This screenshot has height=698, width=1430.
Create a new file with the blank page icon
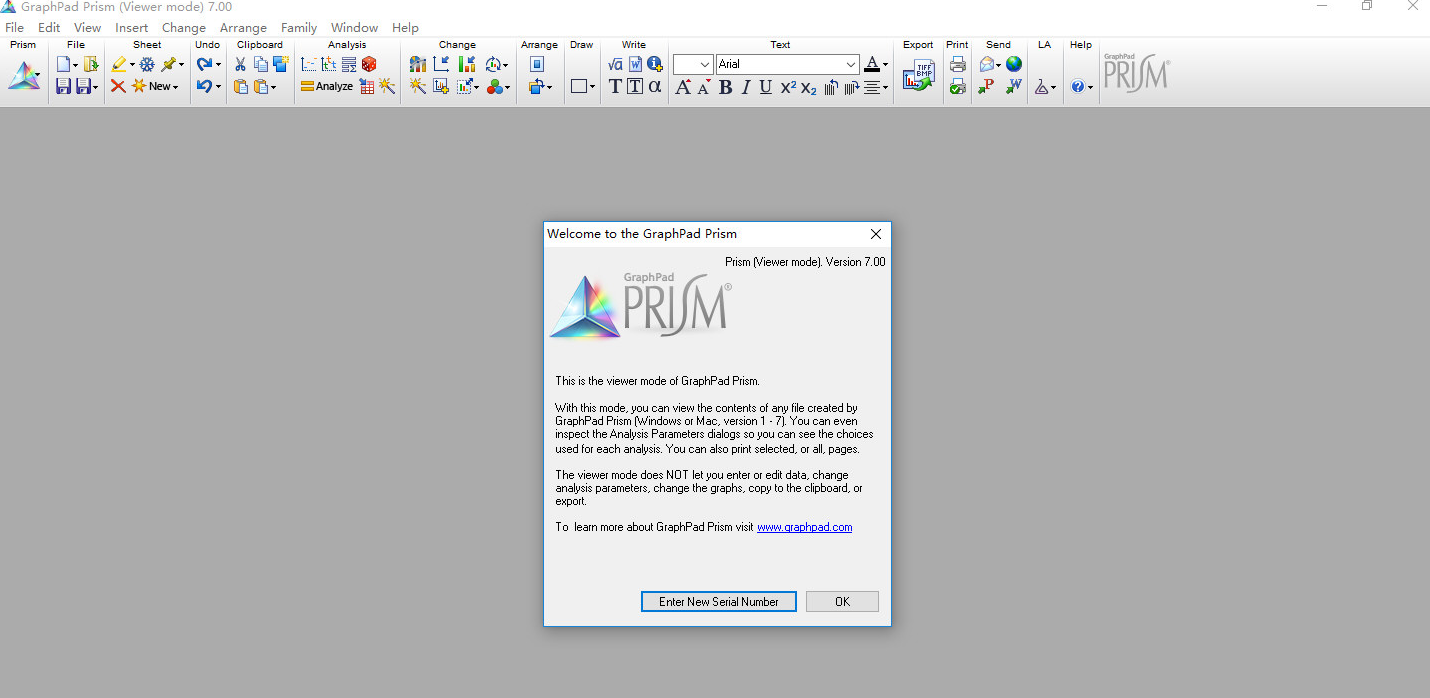[x=64, y=64]
